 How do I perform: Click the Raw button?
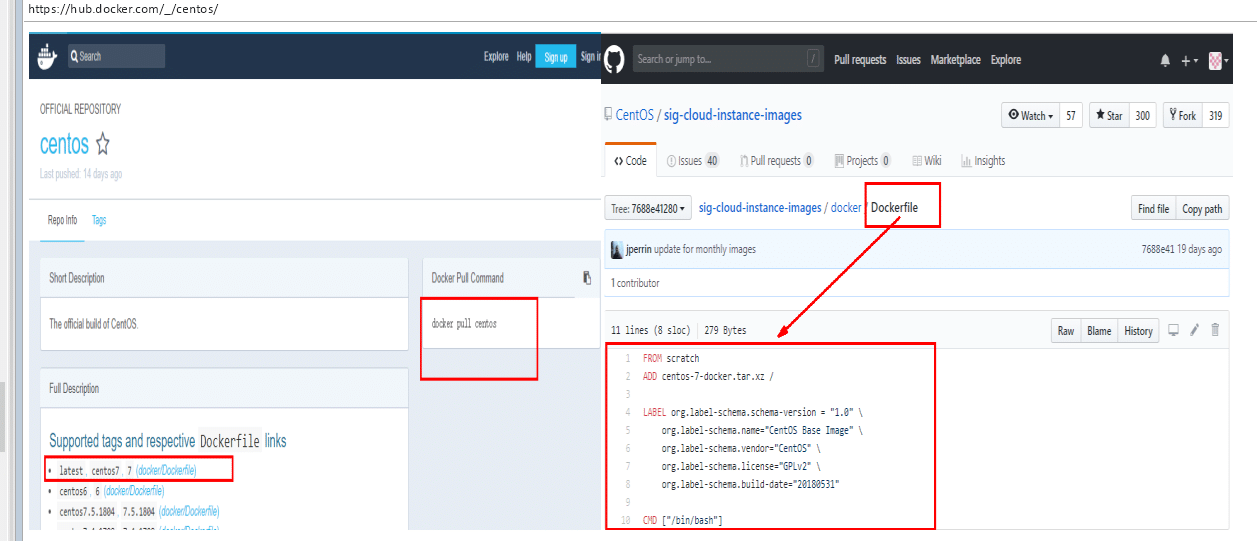click(x=1066, y=331)
